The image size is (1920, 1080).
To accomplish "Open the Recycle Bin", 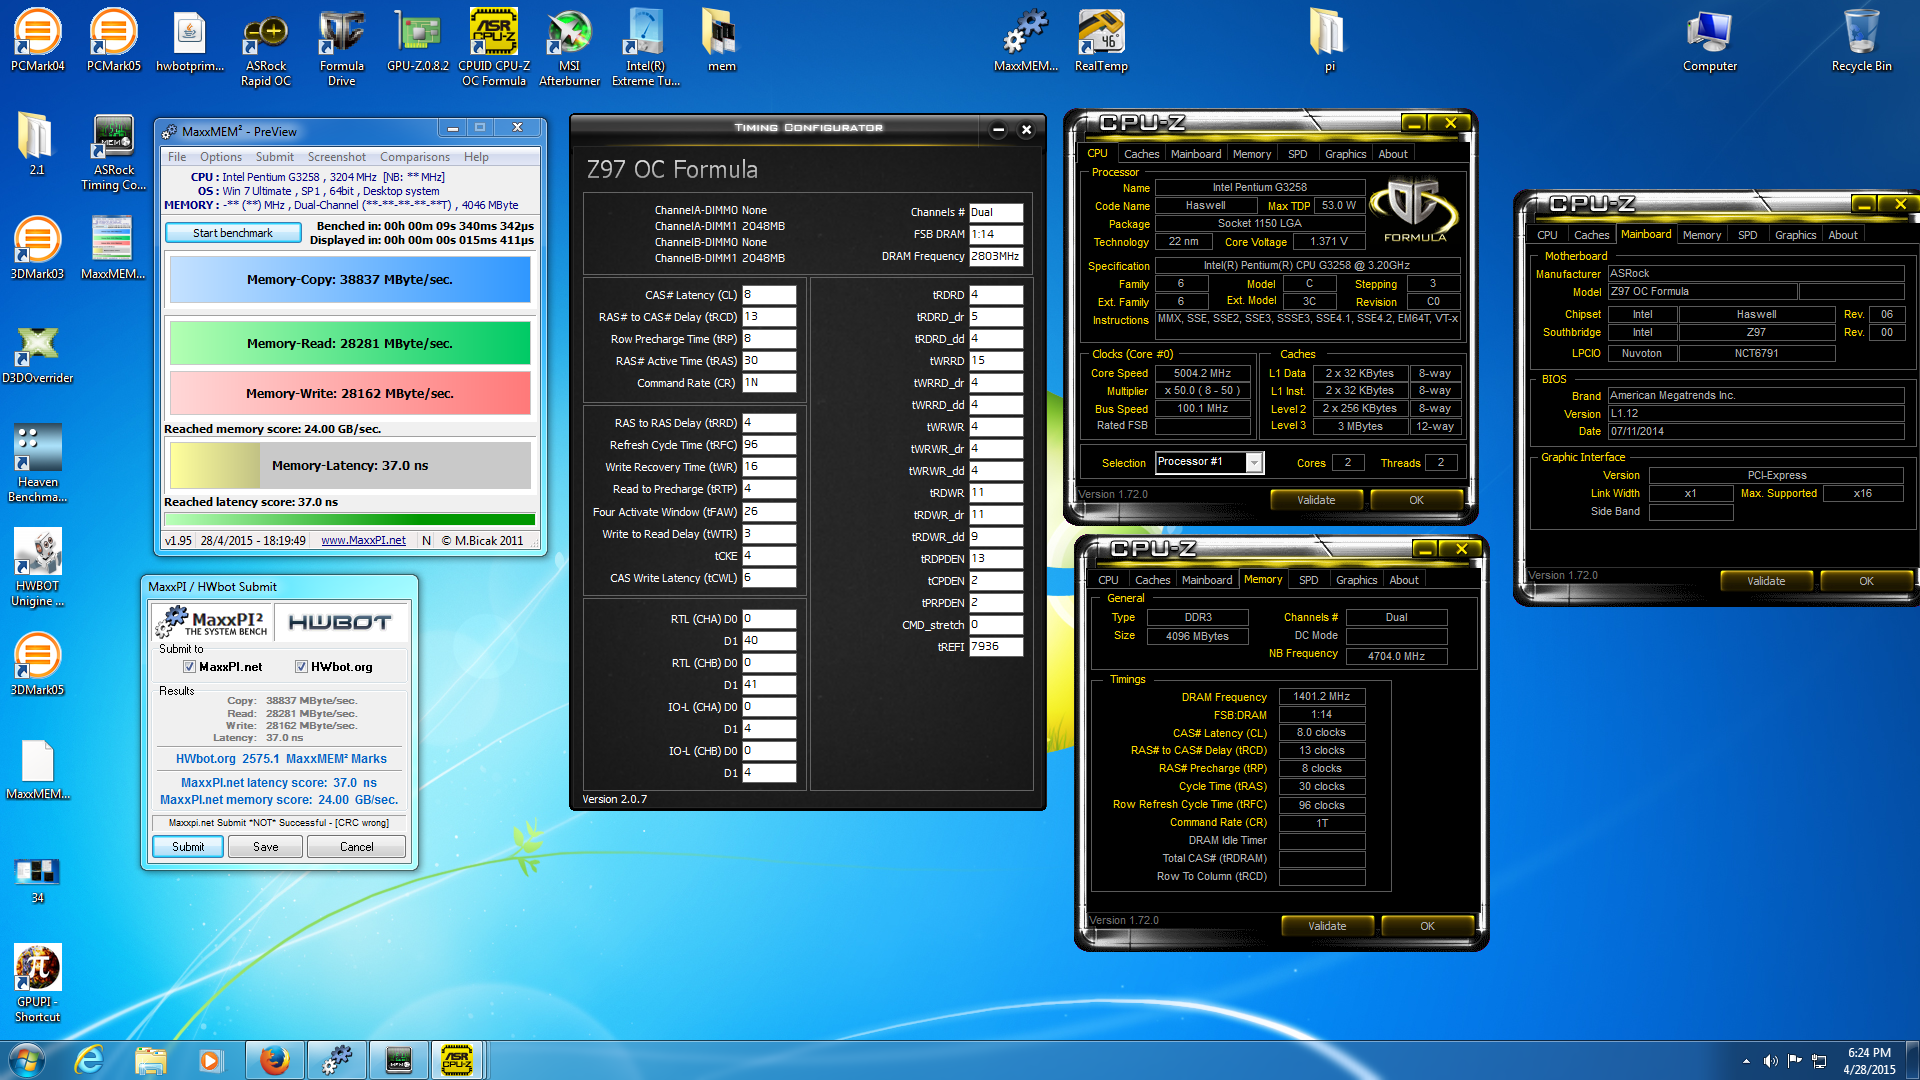I will pos(1861,40).
